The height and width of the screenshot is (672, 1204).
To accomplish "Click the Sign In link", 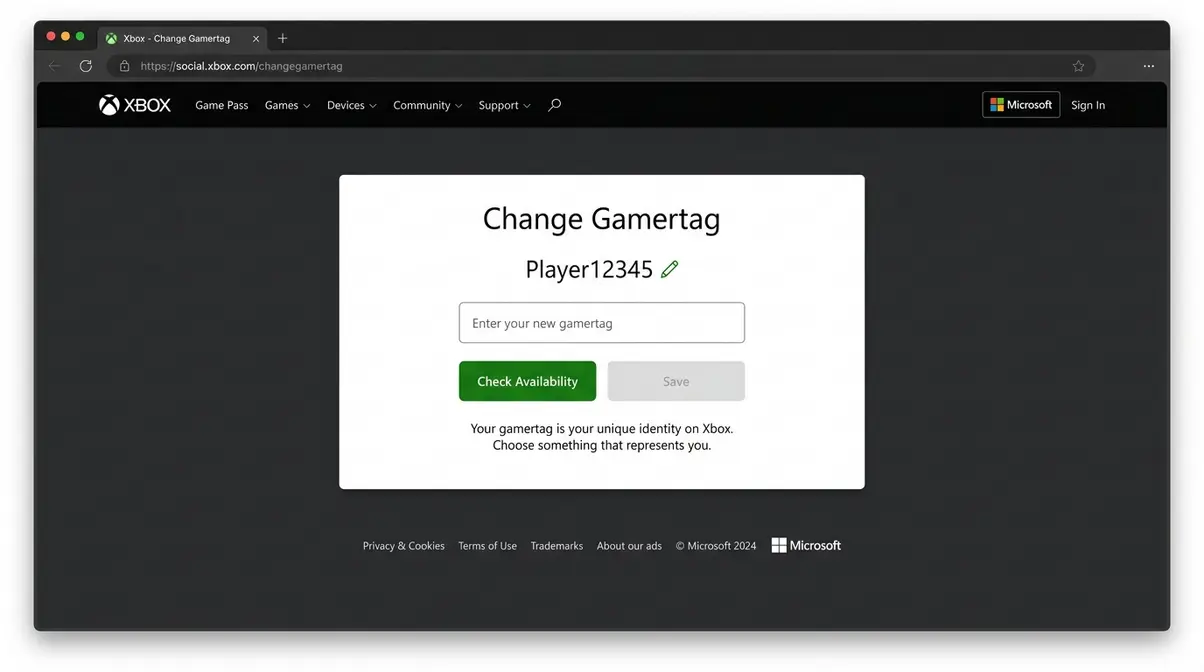I will pos(1088,105).
